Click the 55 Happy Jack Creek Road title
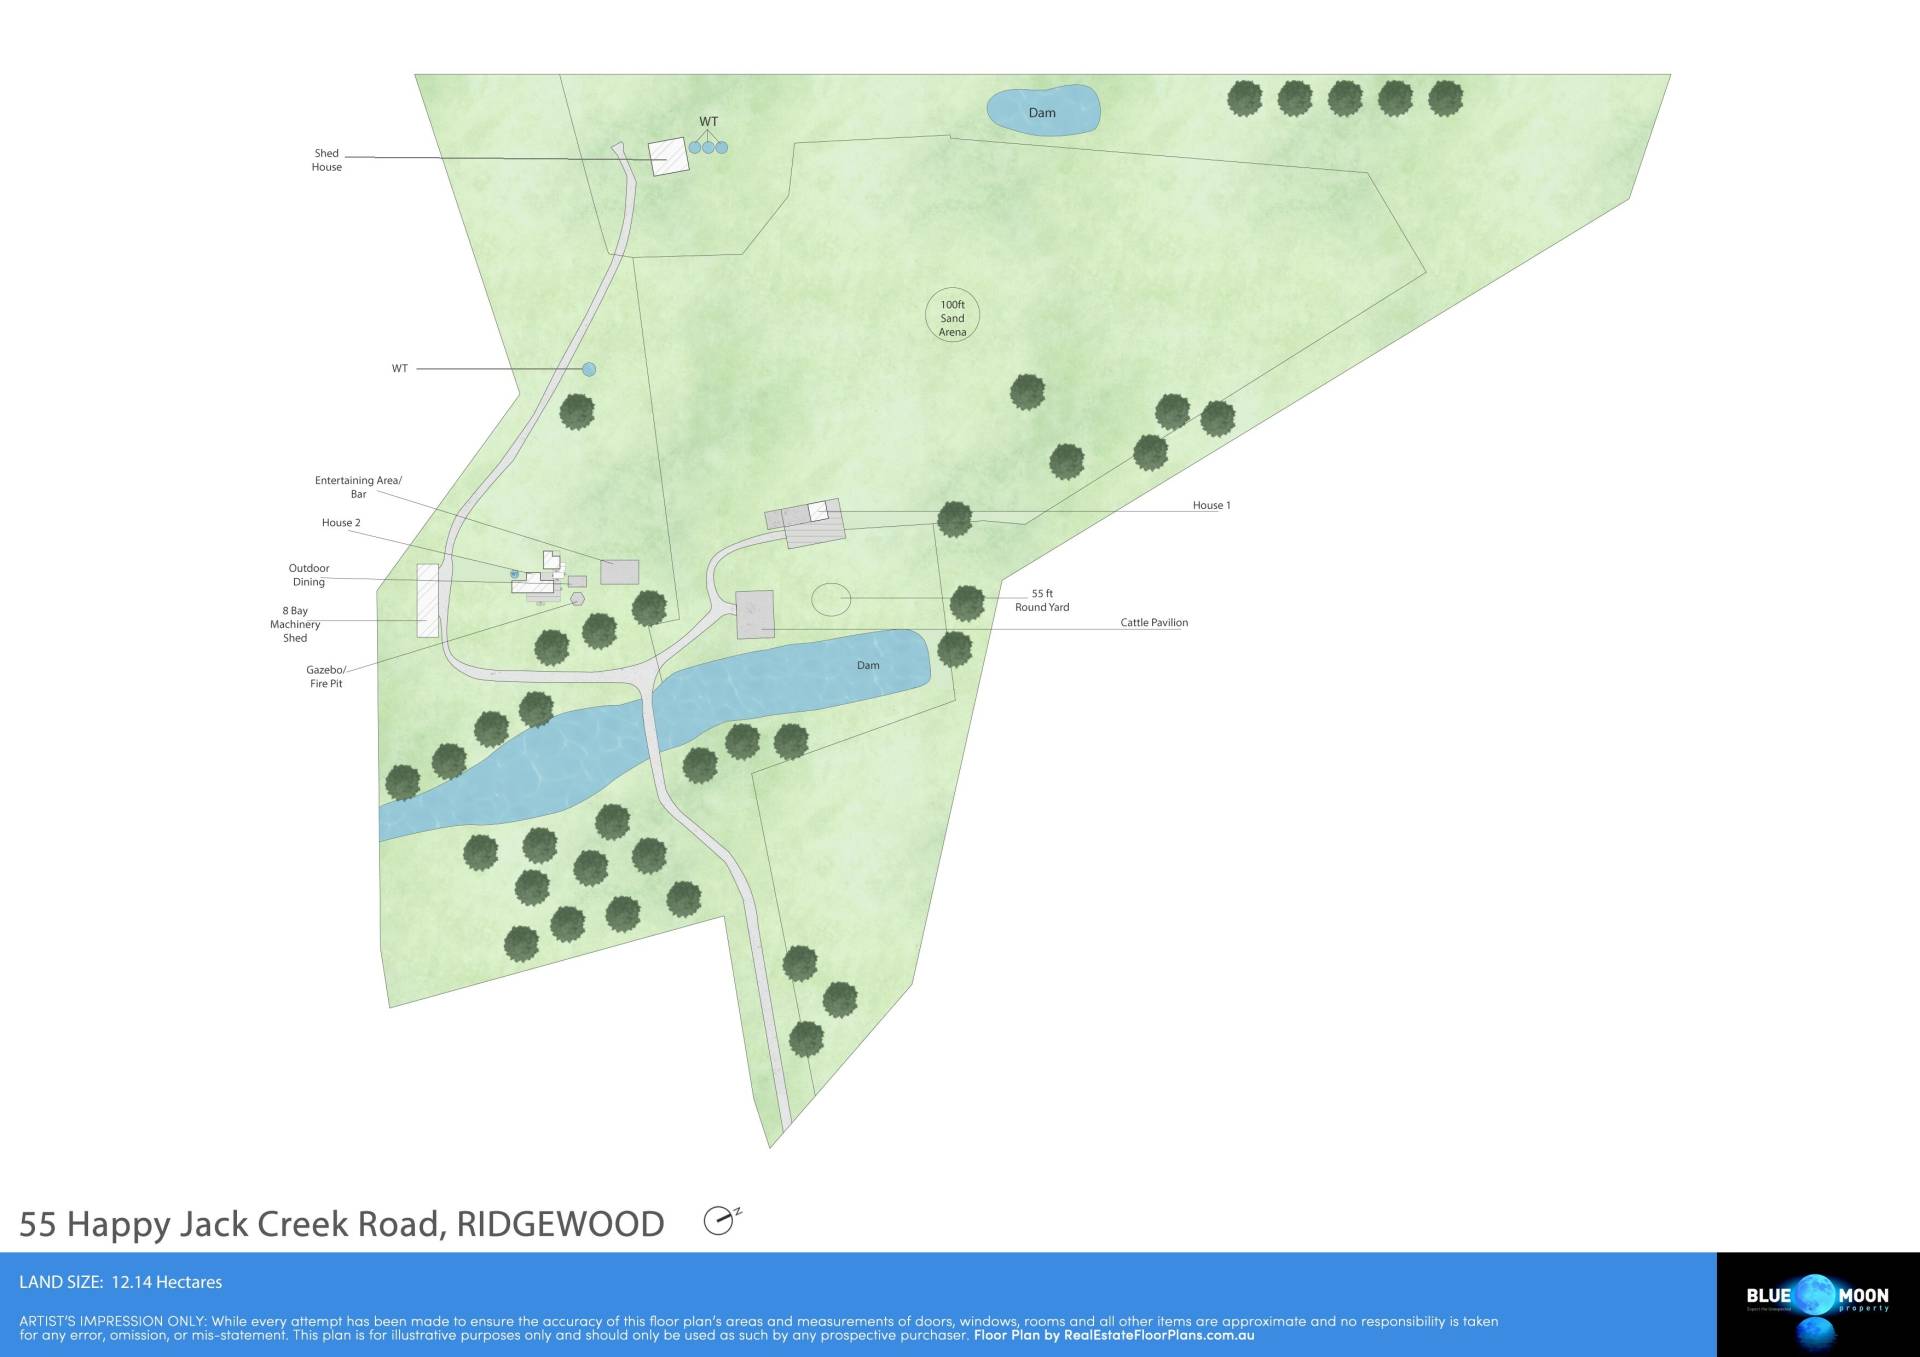This screenshot has width=1920, height=1357. [342, 1224]
